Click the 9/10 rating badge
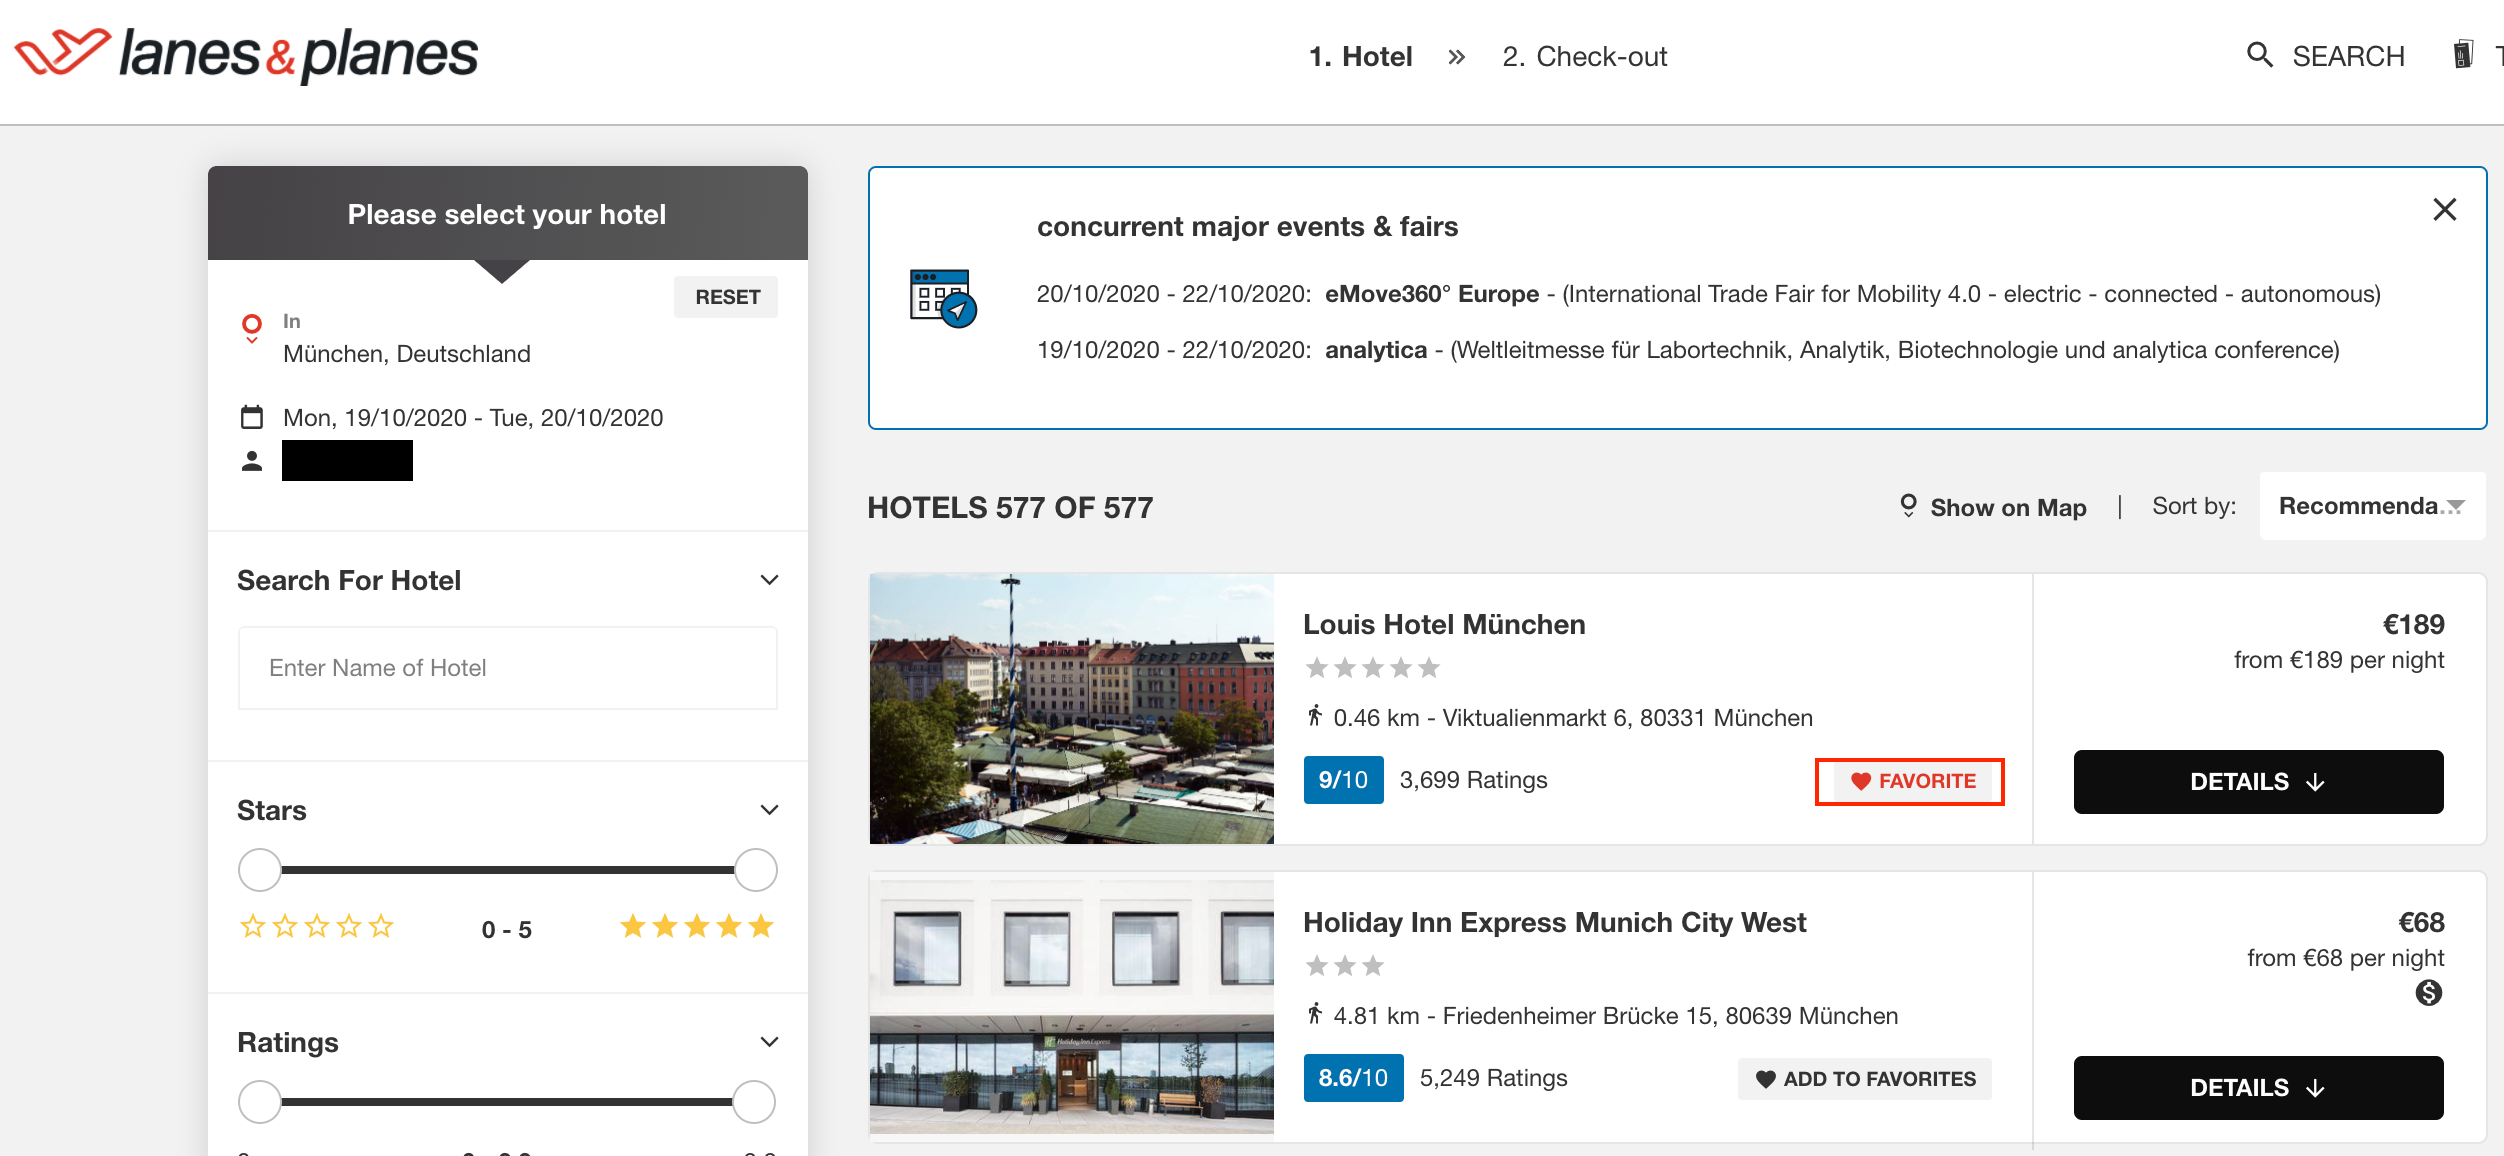The width and height of the screenshot is (2504, 1156). click(x=1343, y=780)
